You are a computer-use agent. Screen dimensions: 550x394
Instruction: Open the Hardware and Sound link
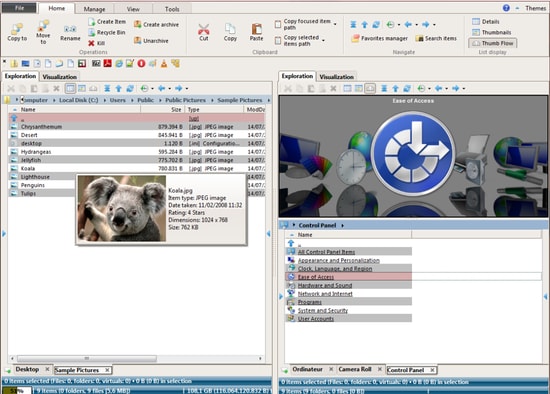[x=325, y=285]
